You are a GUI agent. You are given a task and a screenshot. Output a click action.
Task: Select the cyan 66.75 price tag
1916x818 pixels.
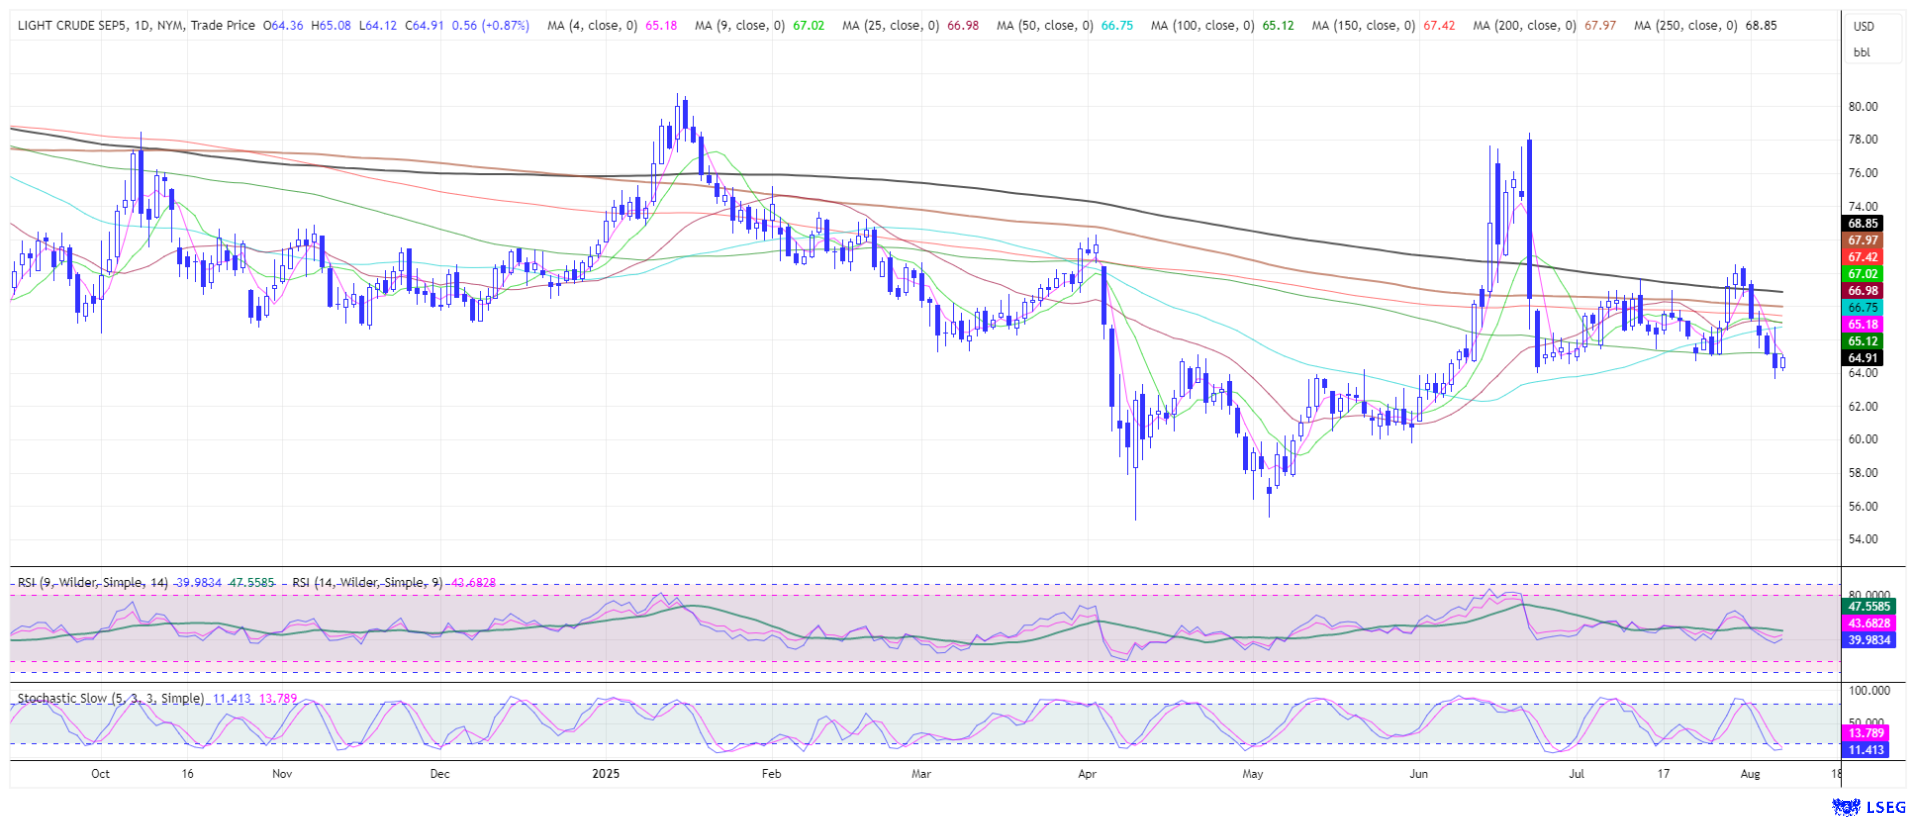coord(1863,308)
